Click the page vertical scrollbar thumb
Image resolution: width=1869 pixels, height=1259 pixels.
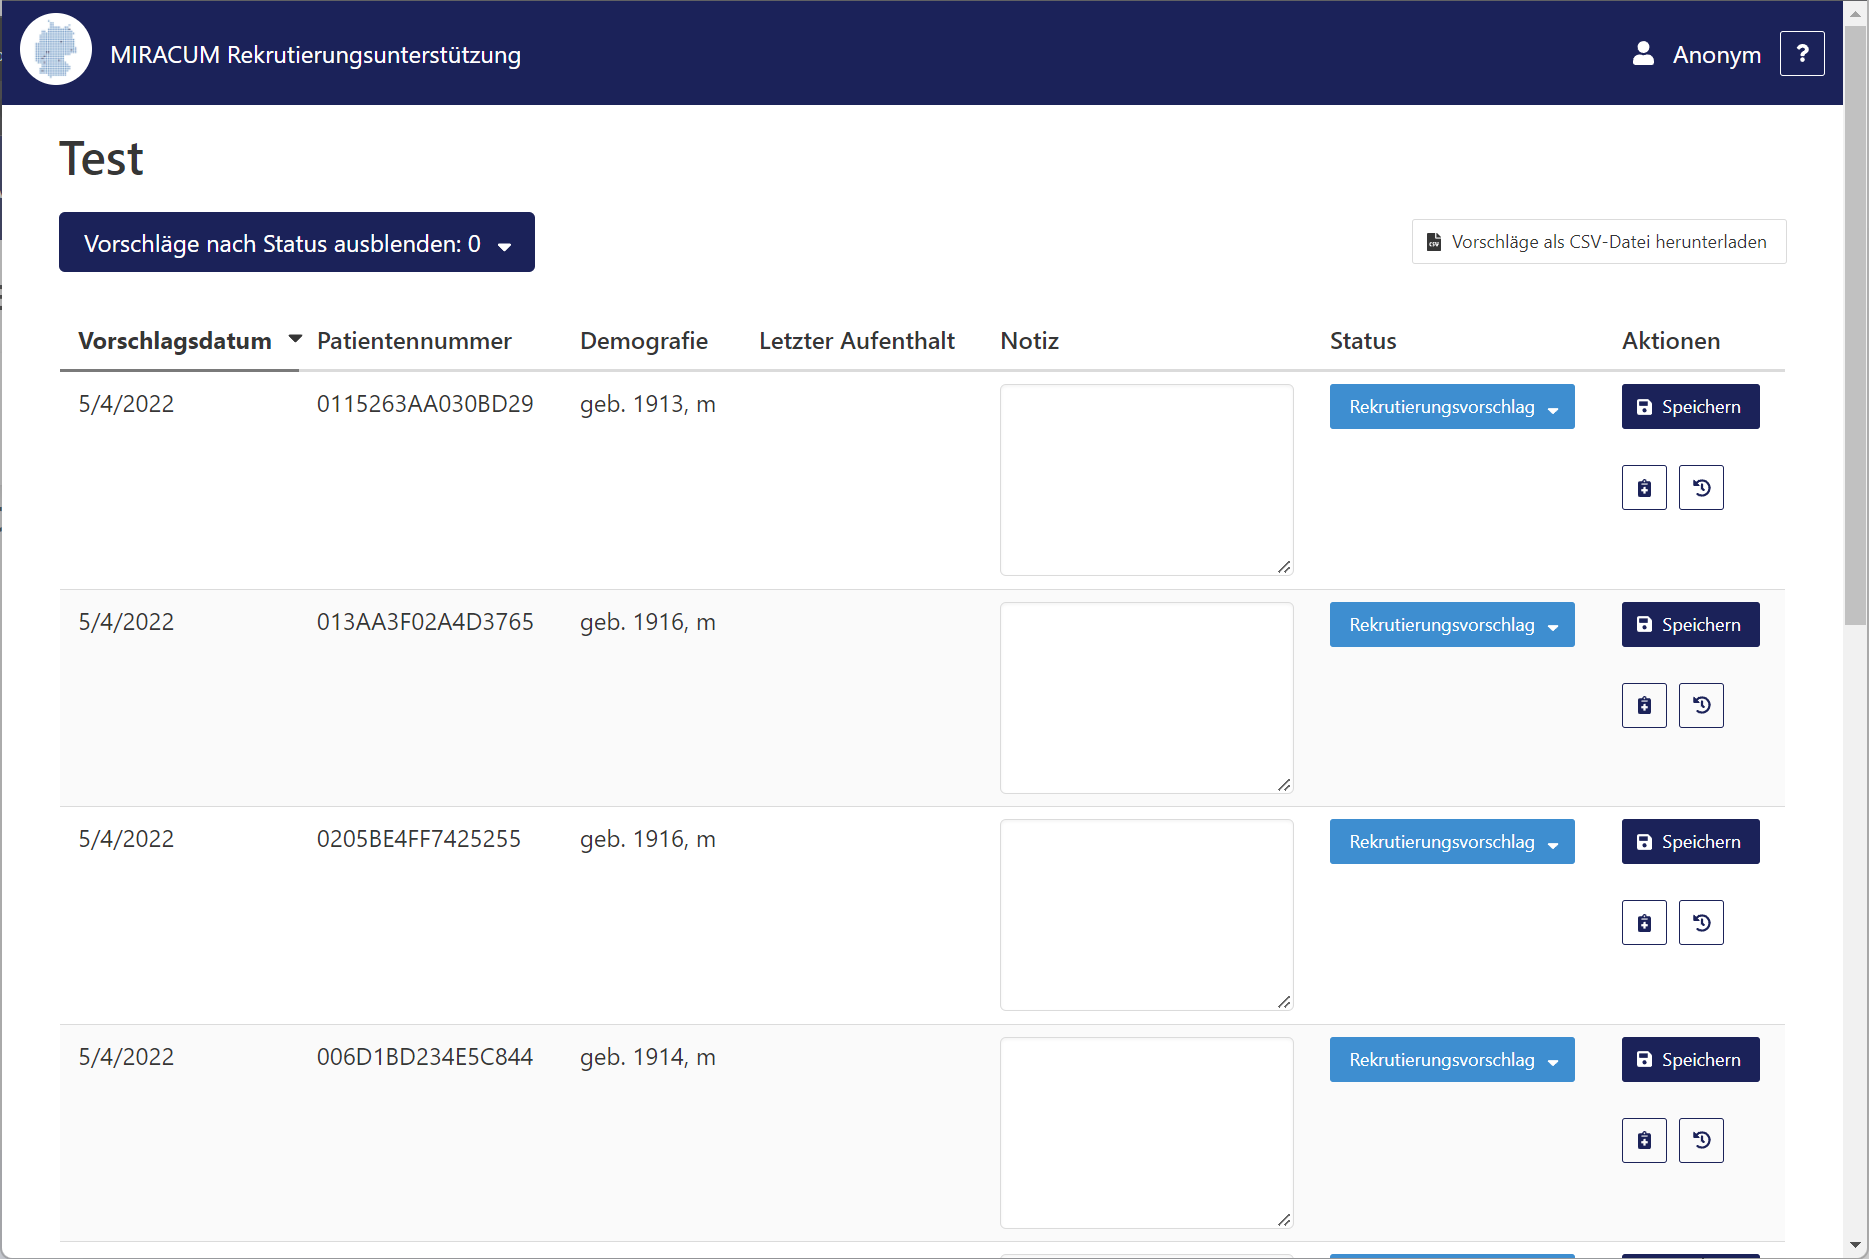click(x=1855, y=325)
